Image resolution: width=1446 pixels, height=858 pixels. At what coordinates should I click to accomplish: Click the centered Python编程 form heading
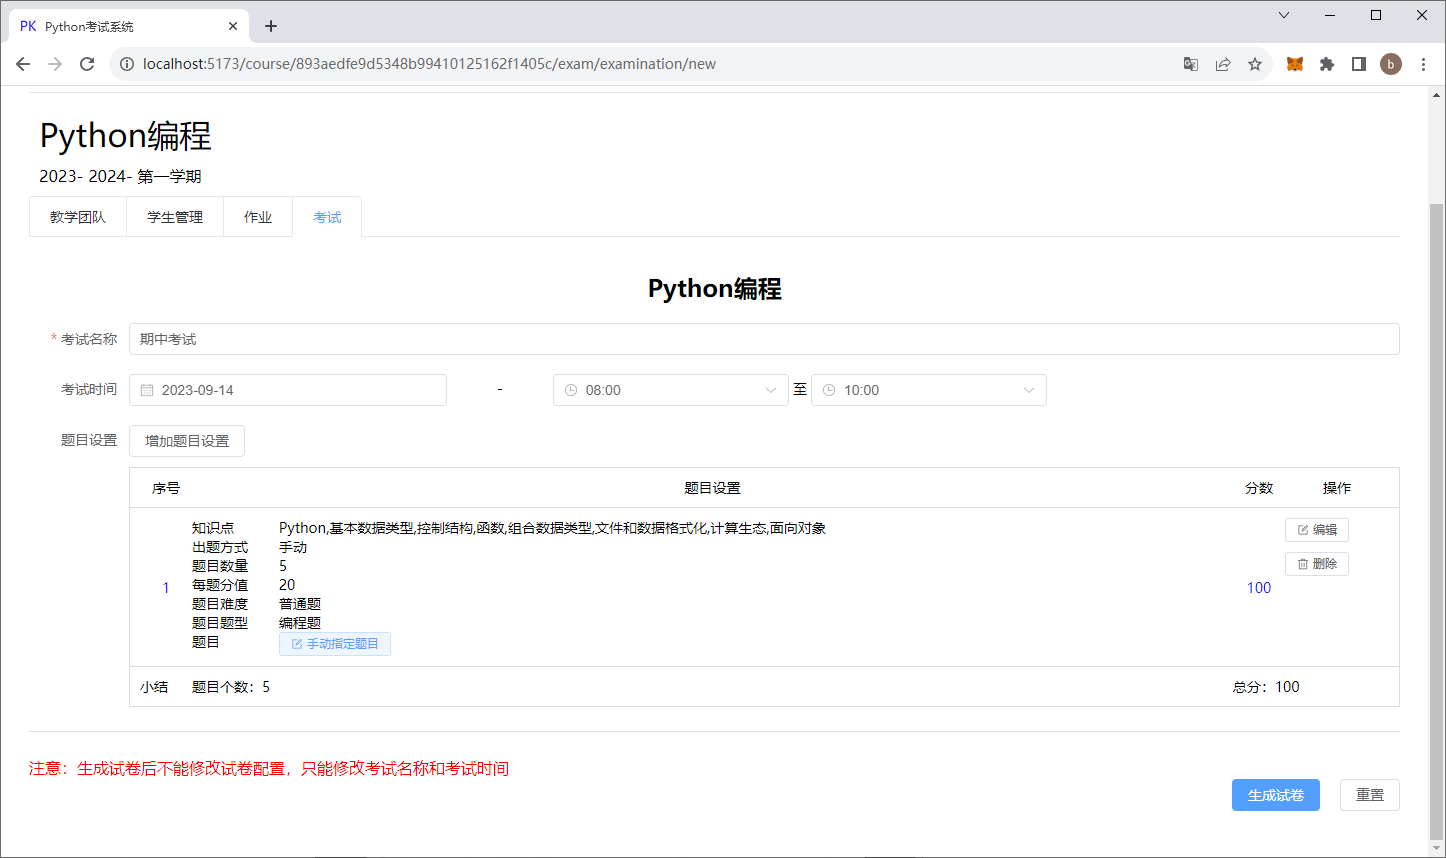[x=715, y=289]
